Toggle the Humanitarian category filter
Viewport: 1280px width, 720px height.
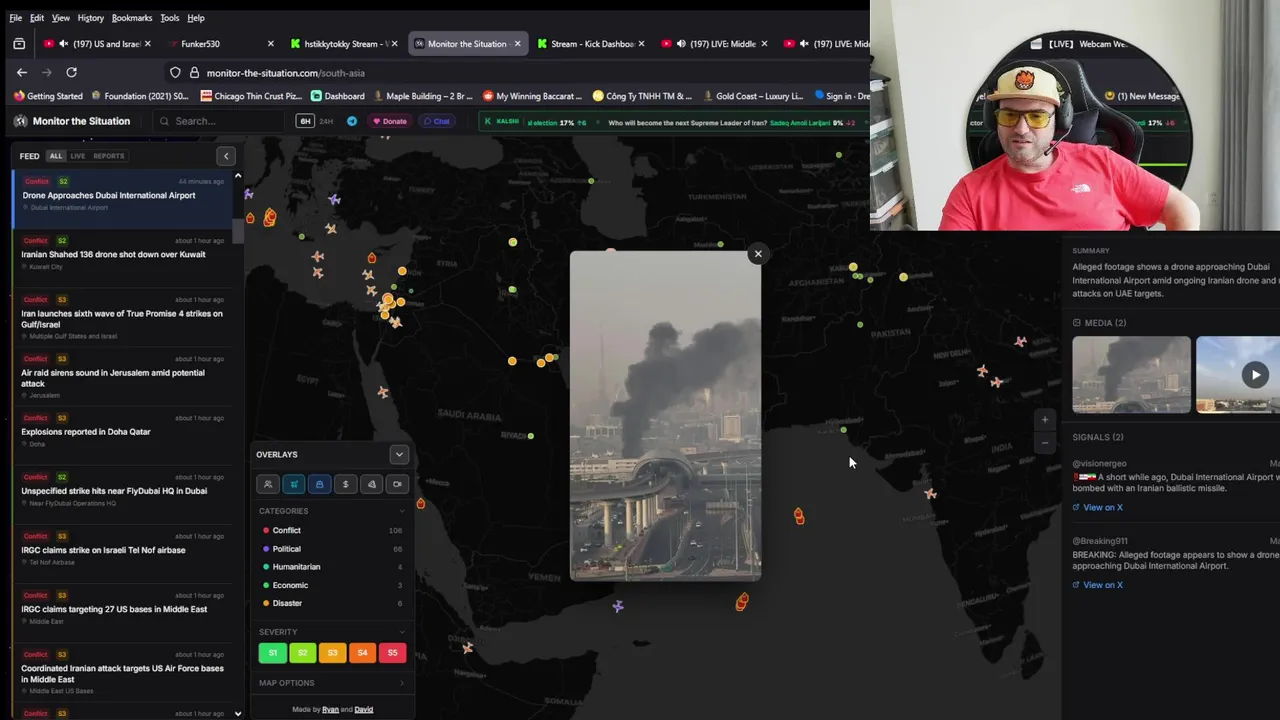click(332, 567)
